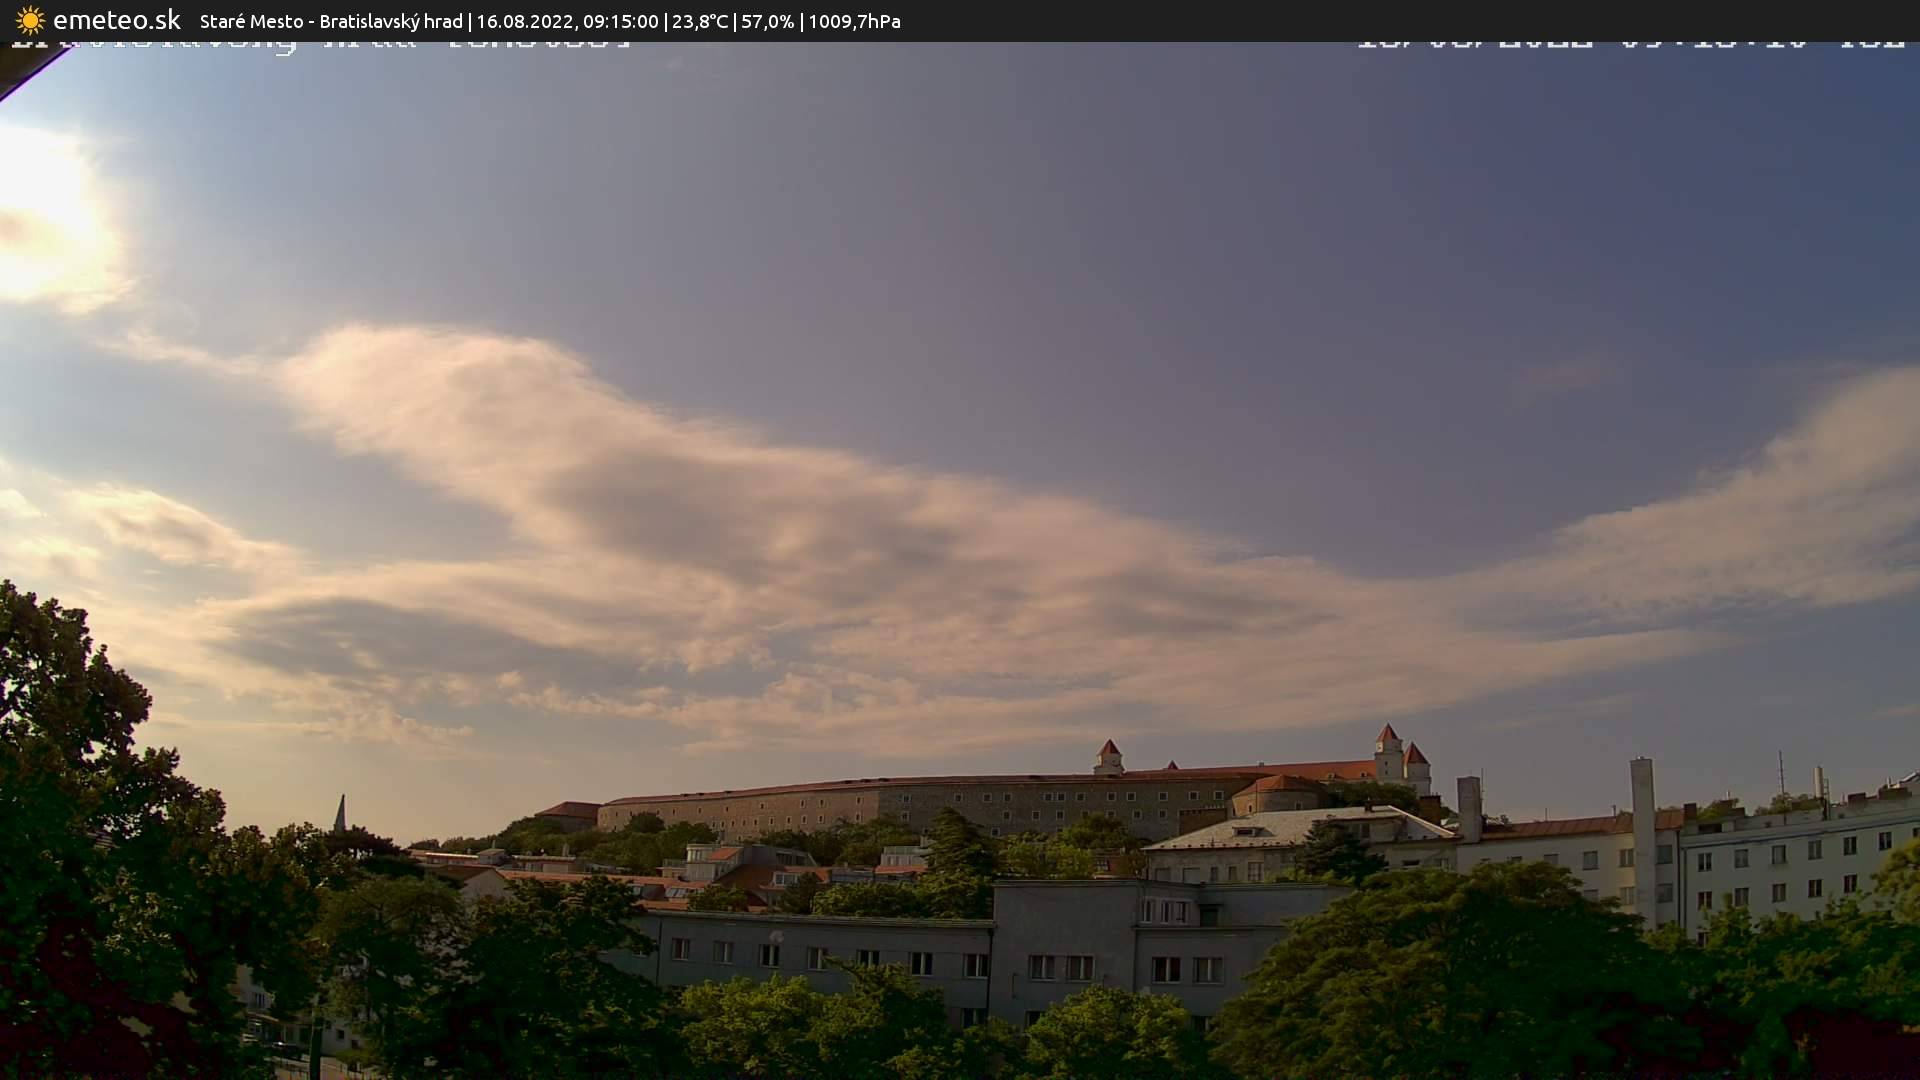
Task: Click the emeteo.sk site name
Action: click(116, 20)
